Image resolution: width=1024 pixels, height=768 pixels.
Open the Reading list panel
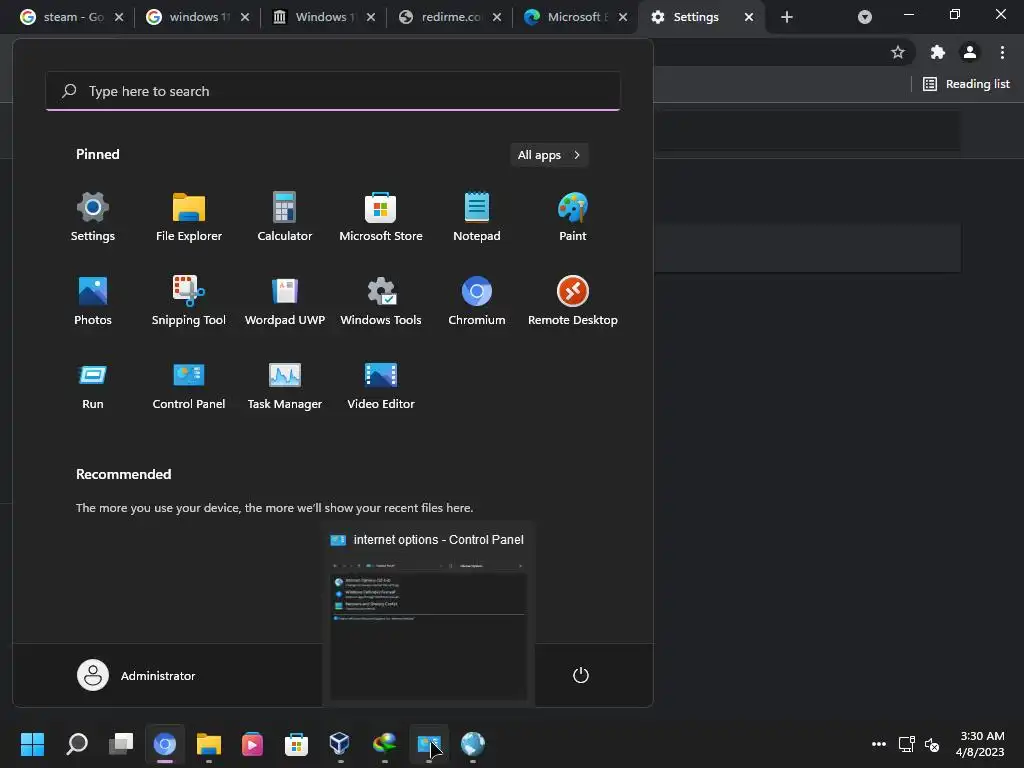(x=966, y=84)
